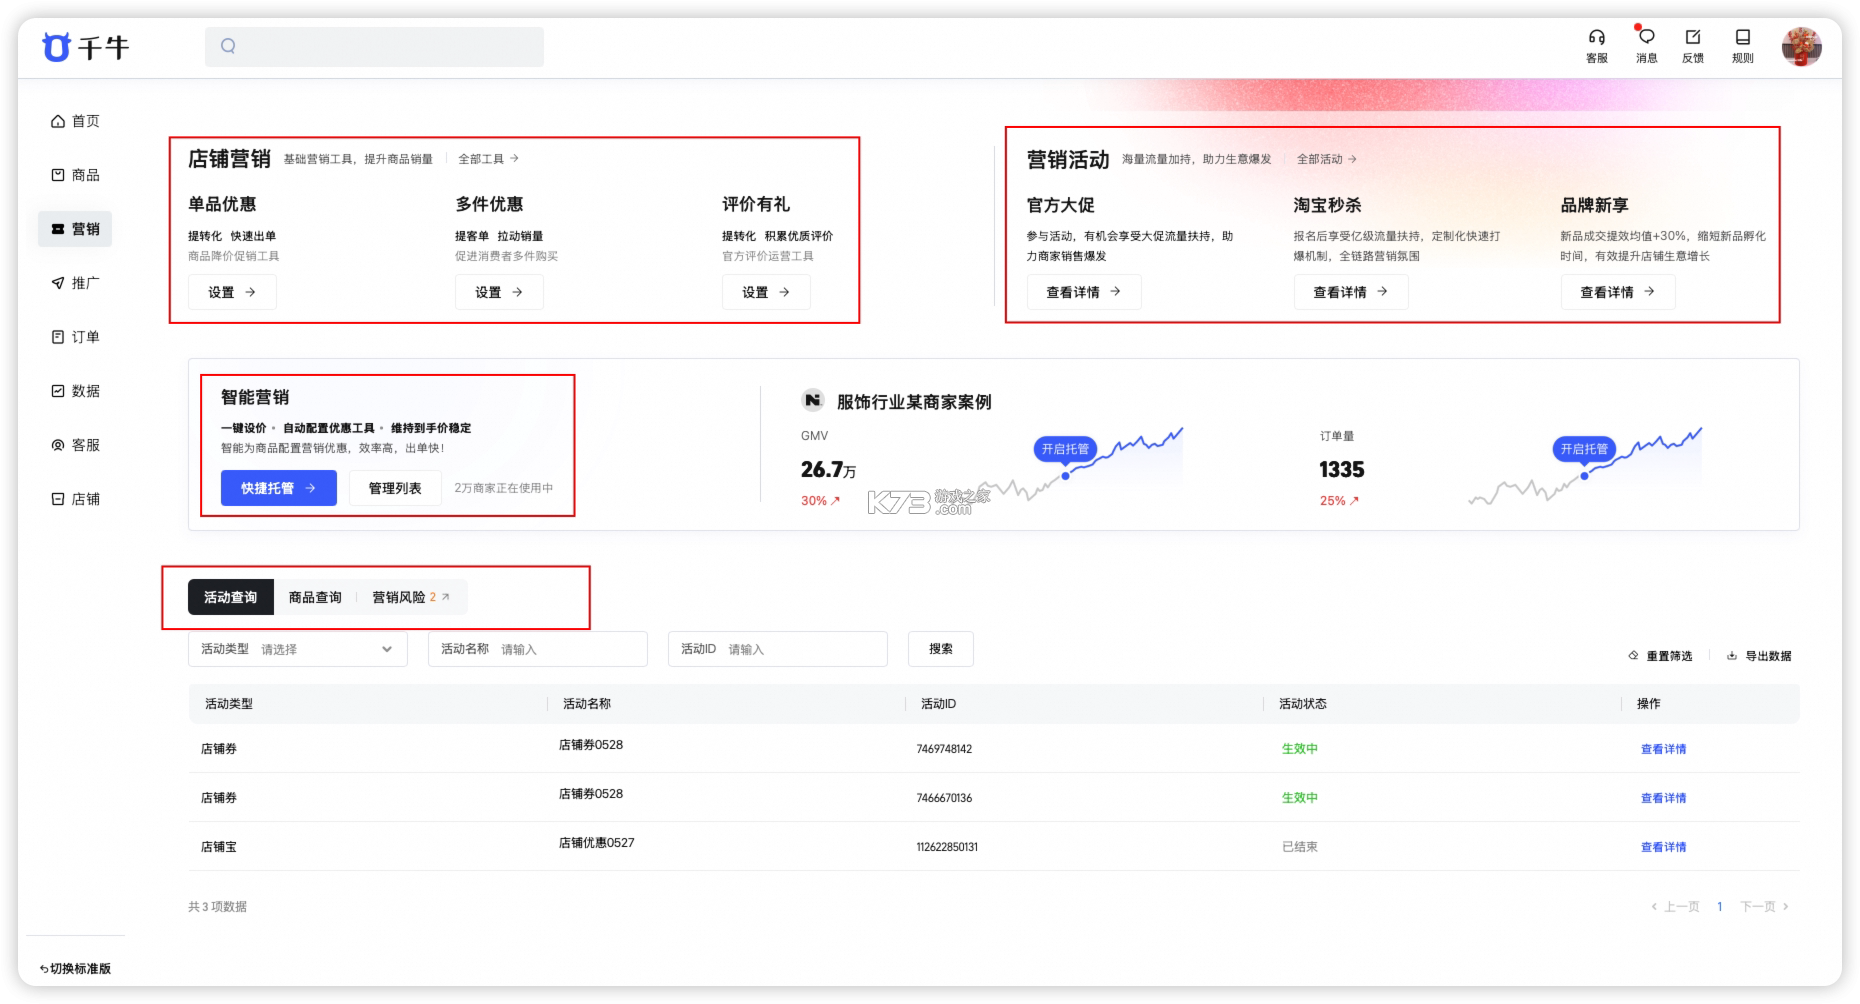Click 重置筛选
Screen dimensions: 1860x1004
[1660, 656]
